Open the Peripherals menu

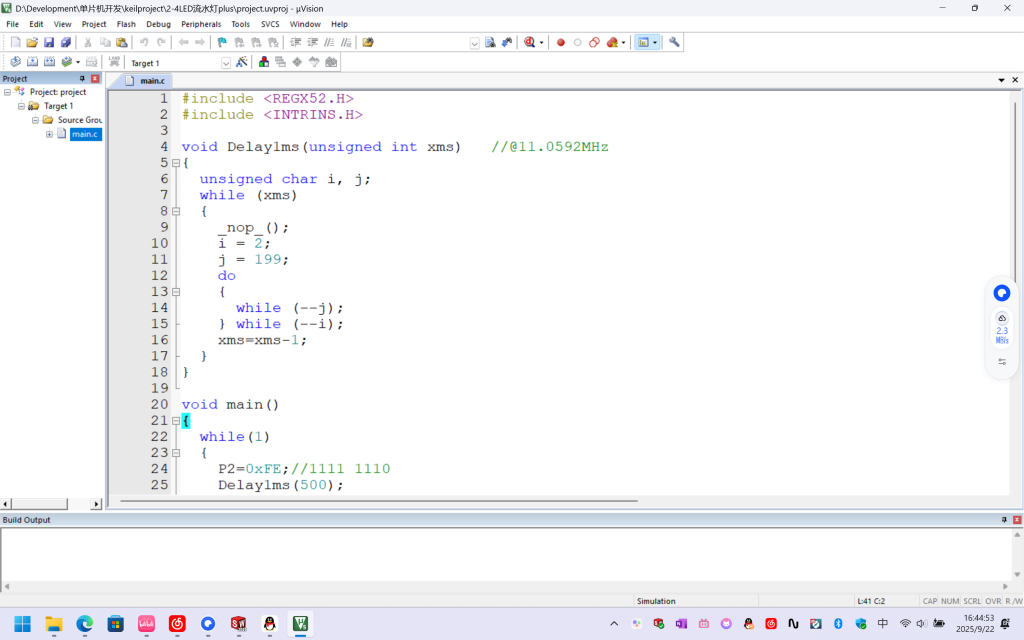coord(200,24)
